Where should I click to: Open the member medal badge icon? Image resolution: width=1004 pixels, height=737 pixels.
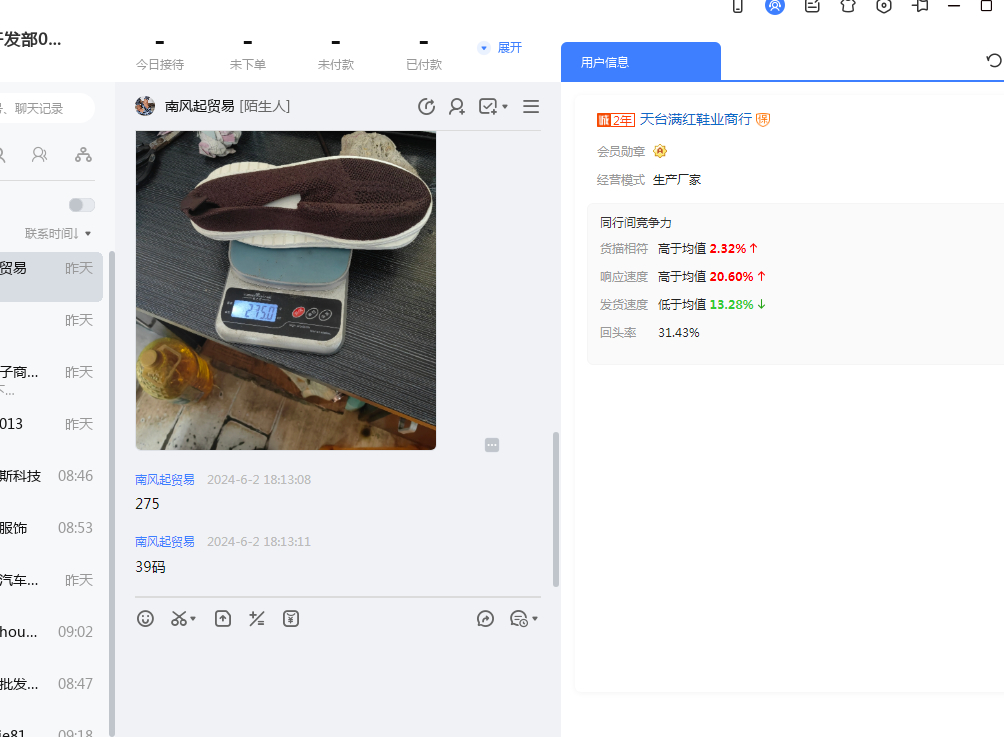coord(660,151)
